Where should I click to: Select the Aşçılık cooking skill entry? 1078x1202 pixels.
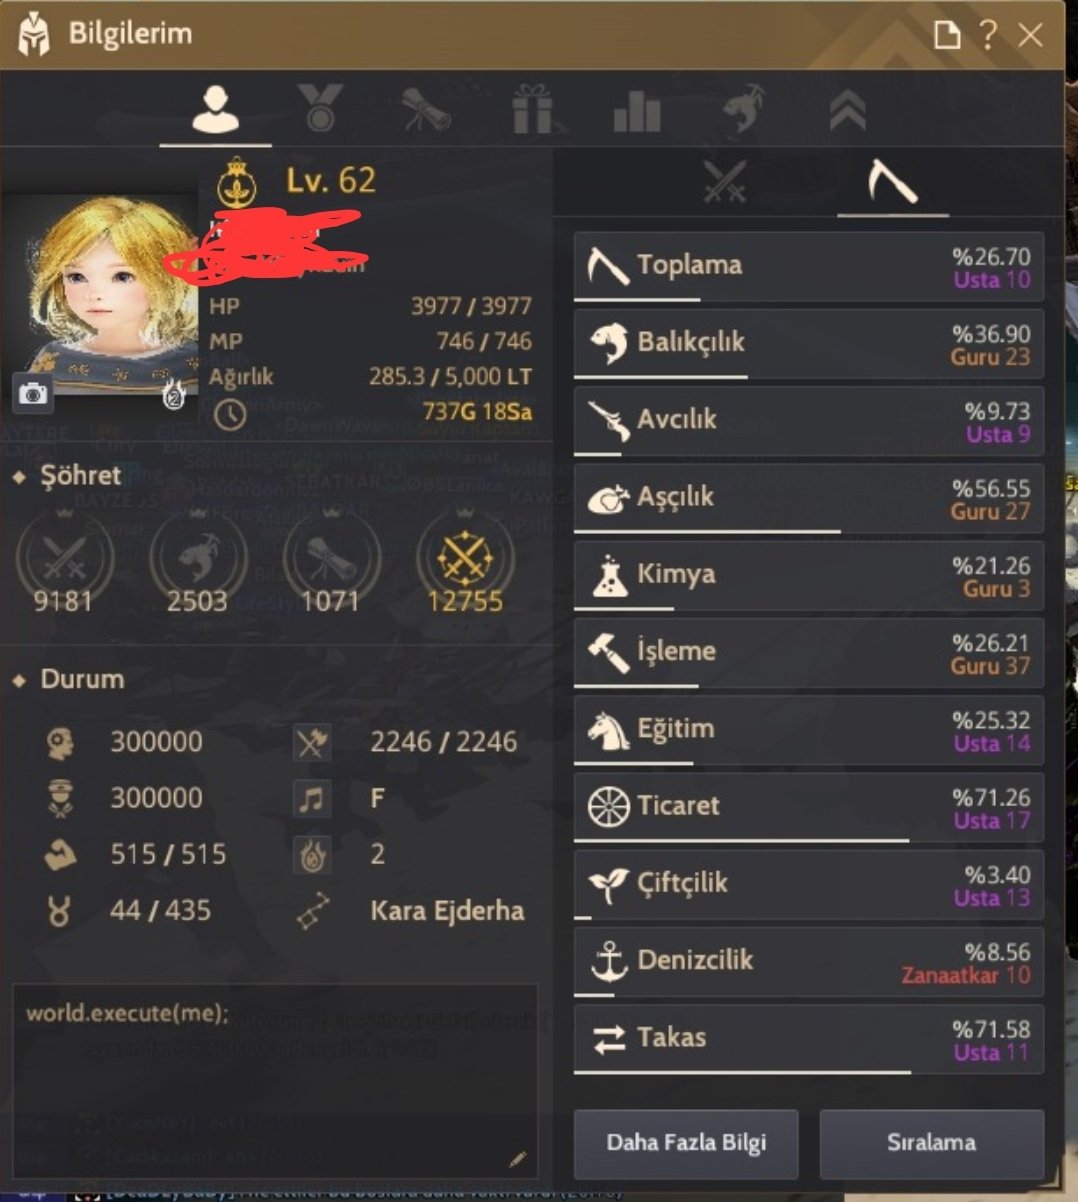click(809, 498)
